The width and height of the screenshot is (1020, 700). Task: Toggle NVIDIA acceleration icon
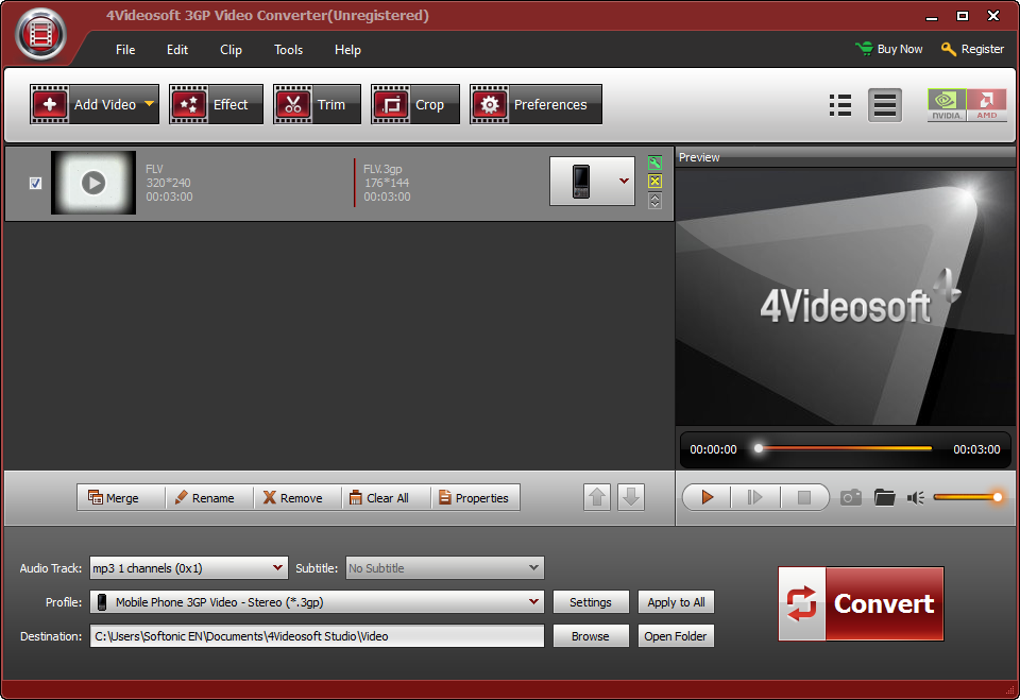tap(946, 105)
